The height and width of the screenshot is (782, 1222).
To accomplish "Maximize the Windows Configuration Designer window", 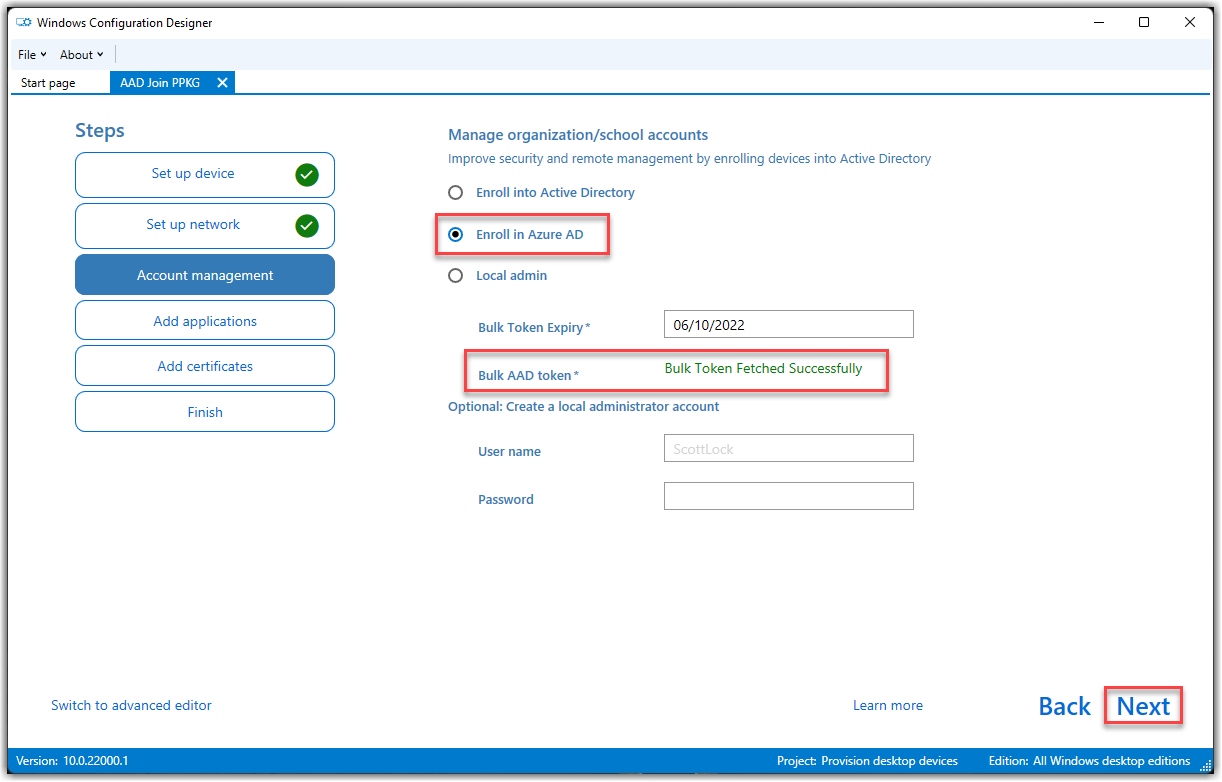I will 1144,22.
